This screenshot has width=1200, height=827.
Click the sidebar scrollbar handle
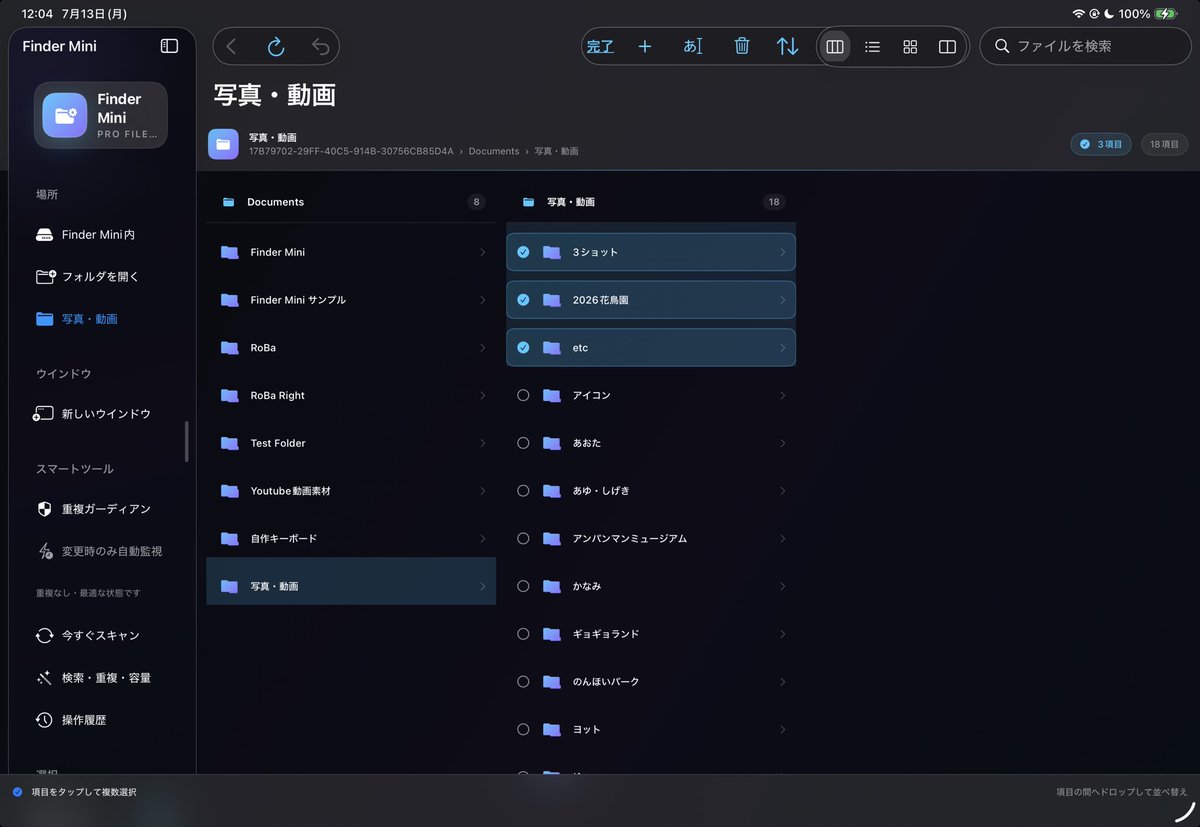click(186, 441)
